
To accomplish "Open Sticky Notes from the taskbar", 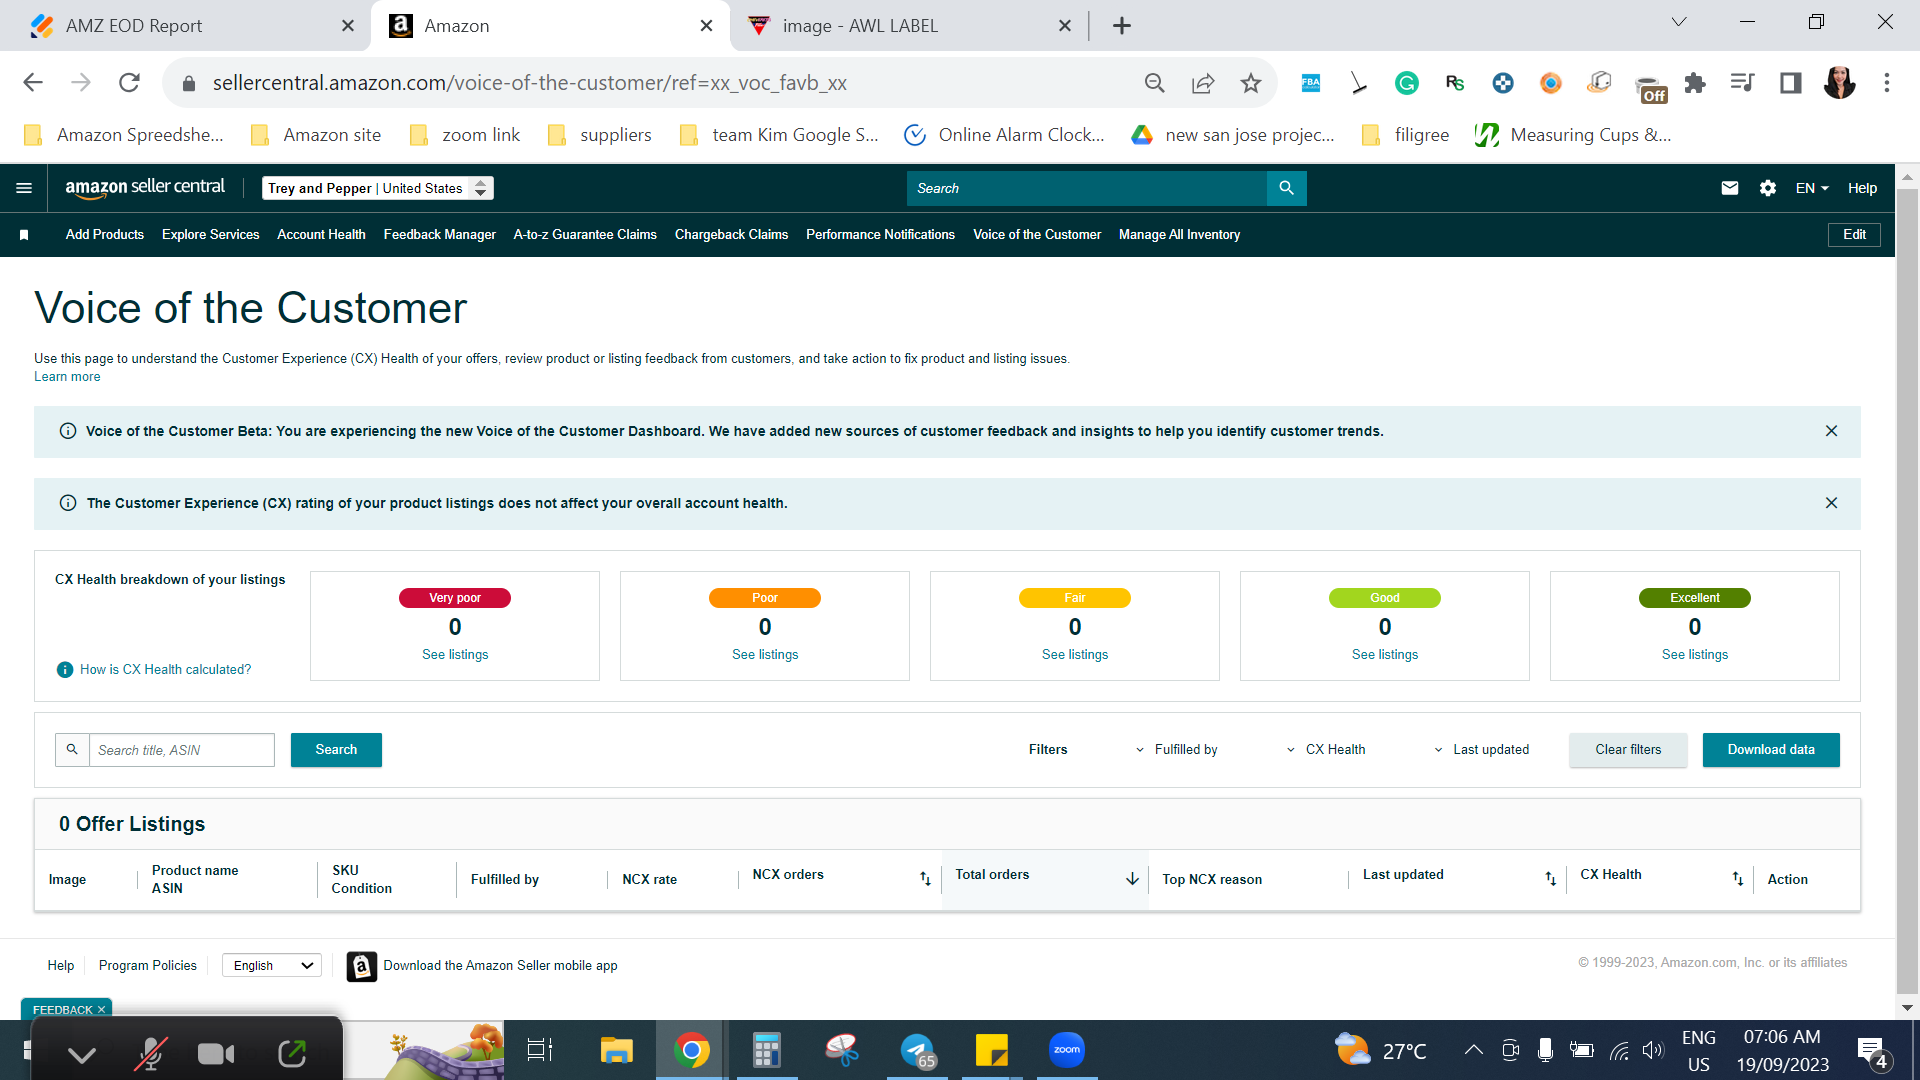I will (x=992, y=1050).
